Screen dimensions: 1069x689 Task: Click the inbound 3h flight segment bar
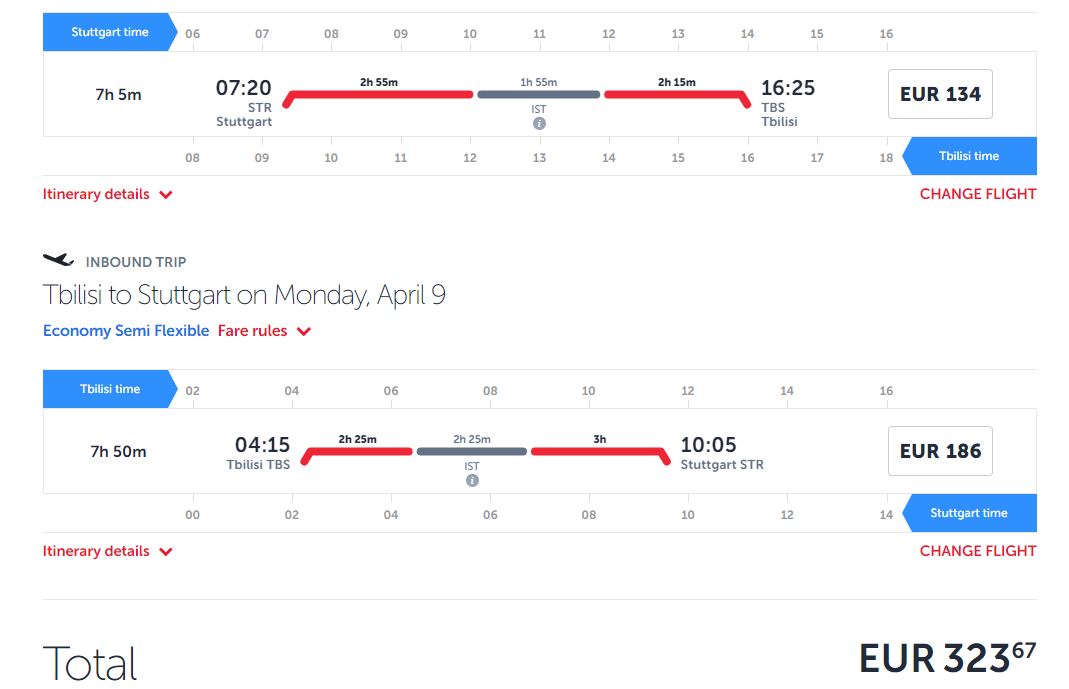[598, 452]
